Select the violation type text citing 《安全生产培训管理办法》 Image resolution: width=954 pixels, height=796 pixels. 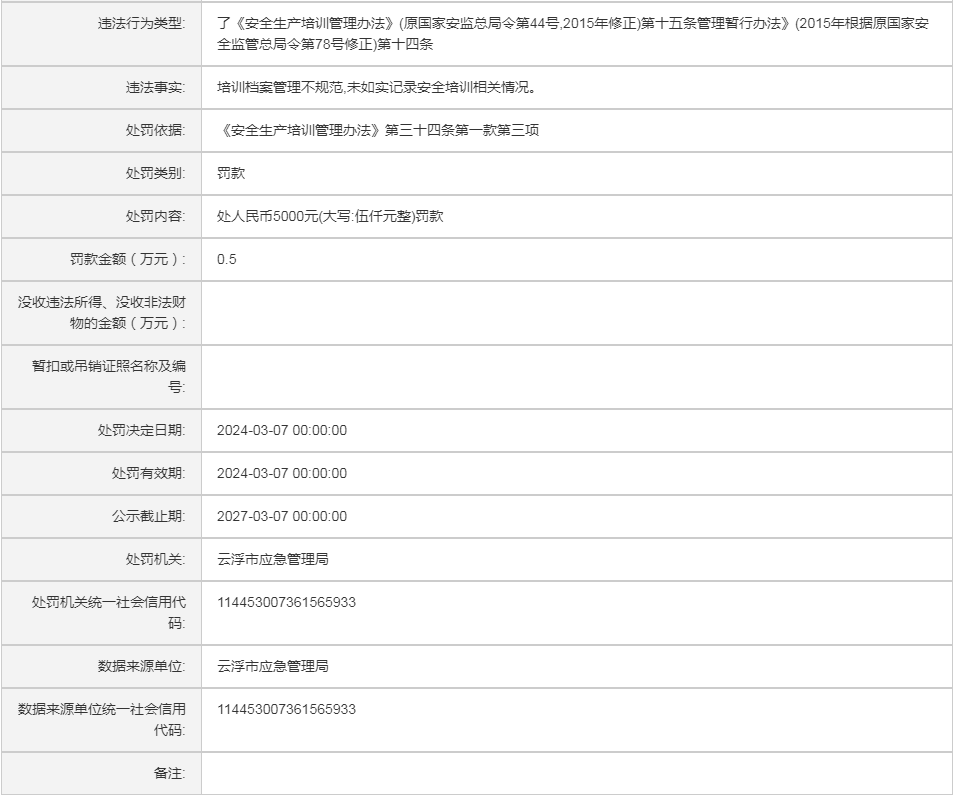pos(572,33)
